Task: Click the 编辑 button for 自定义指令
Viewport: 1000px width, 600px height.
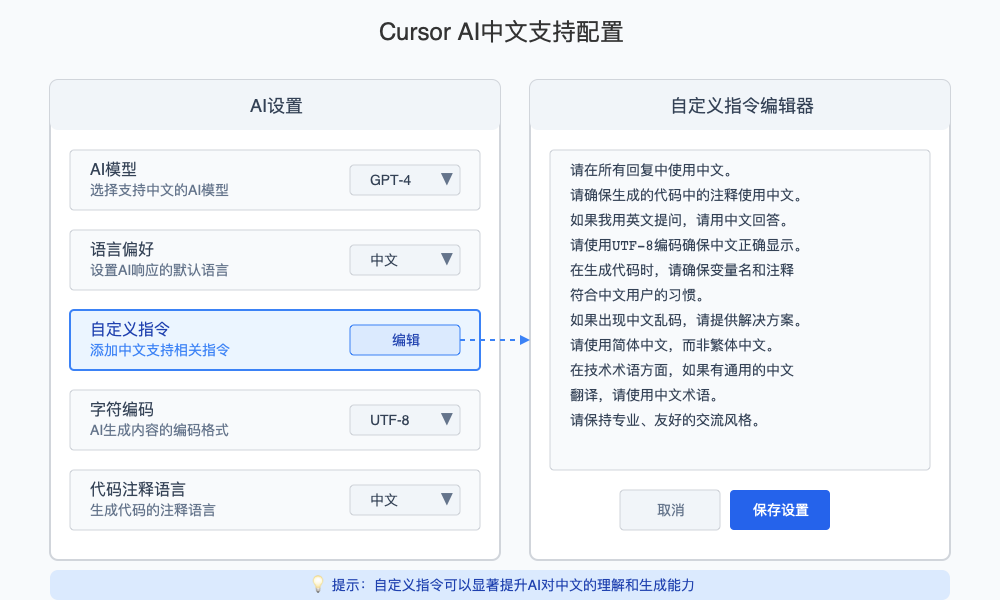Action: pos(405,340)
